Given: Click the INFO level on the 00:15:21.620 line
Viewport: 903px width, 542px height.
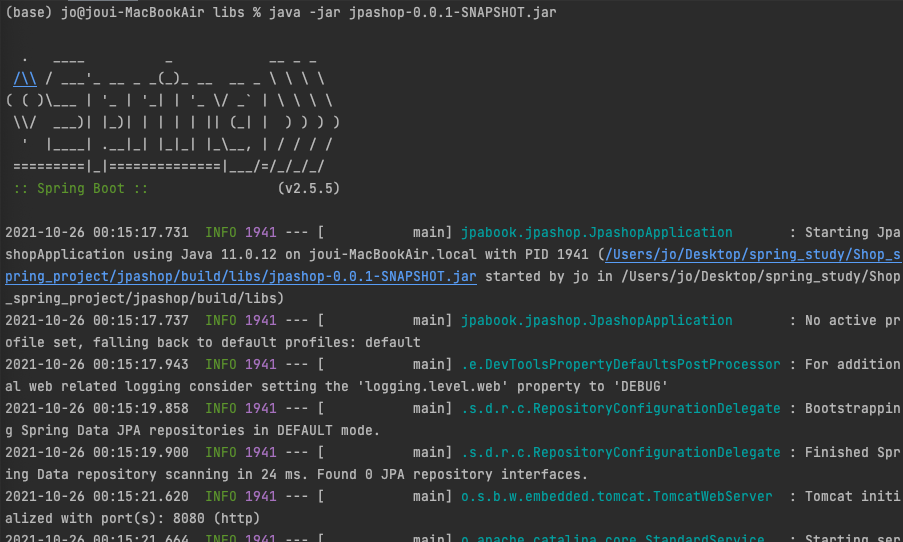Looking at the screenshot, I should (221, 496).
